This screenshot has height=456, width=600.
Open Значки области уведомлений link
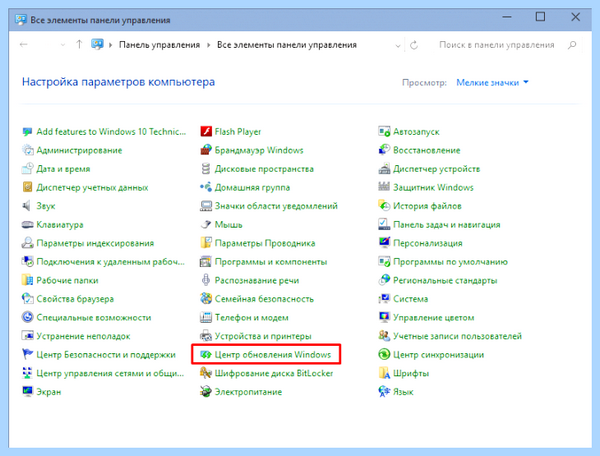tap(276, 206)
